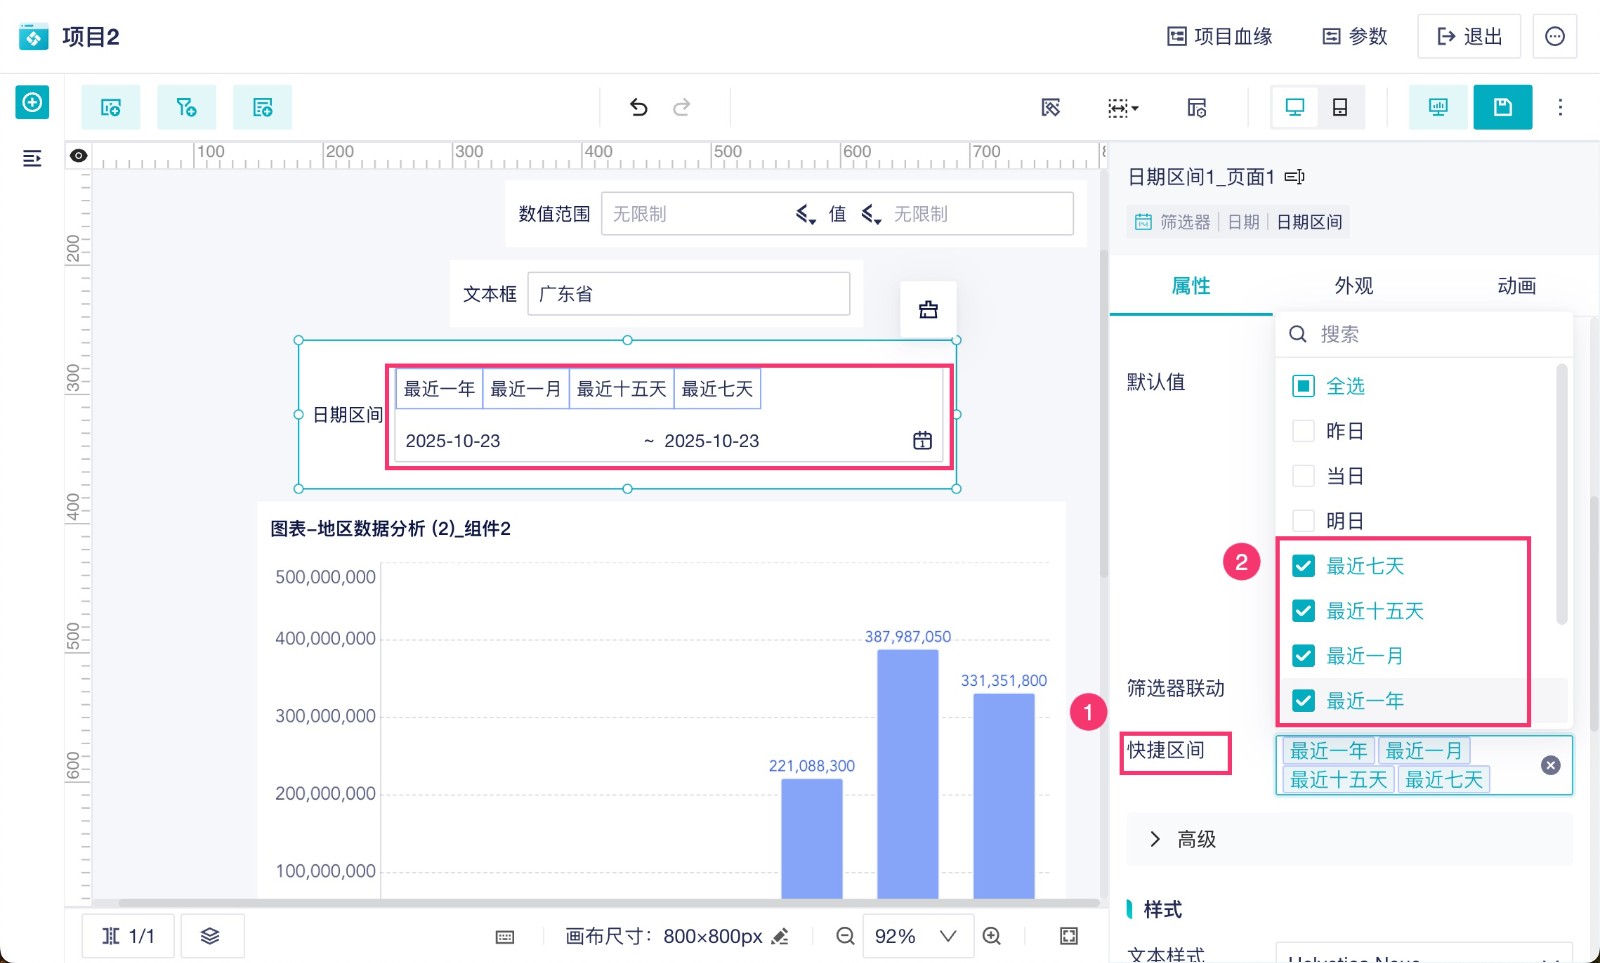The image size is (1600, 963).
Task: Open the date picker calendar icon
Action: 922,441
